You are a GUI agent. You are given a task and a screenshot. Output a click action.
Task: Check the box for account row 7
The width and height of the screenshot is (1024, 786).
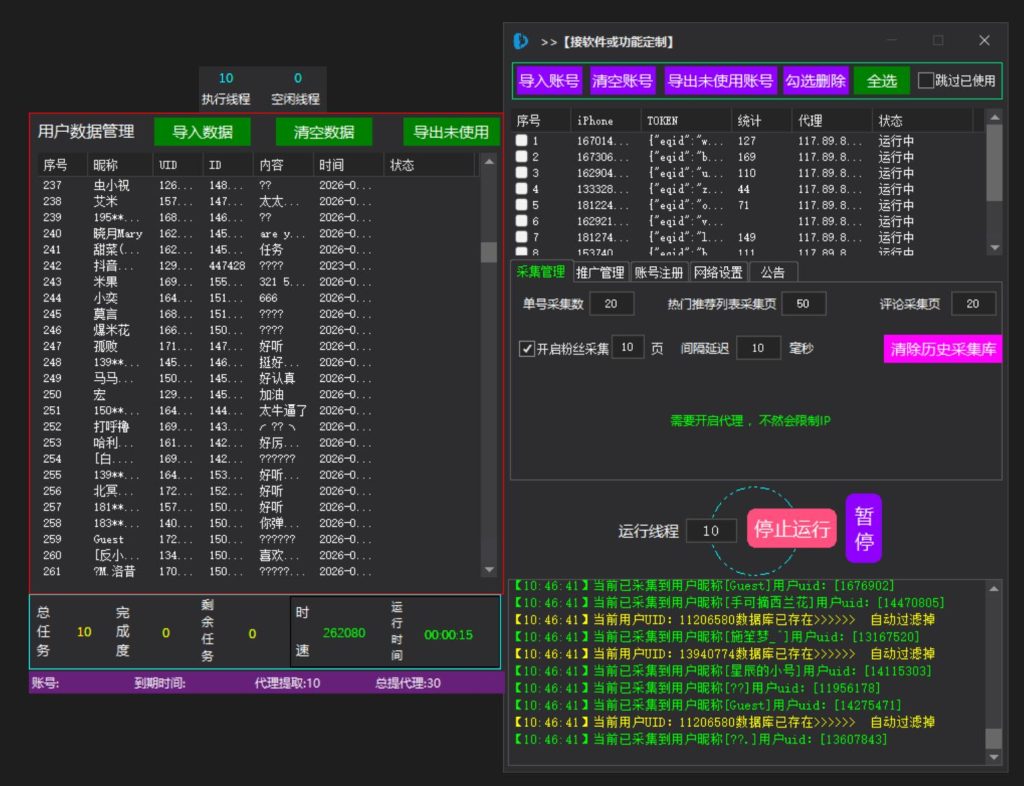[x=521, y=237]
